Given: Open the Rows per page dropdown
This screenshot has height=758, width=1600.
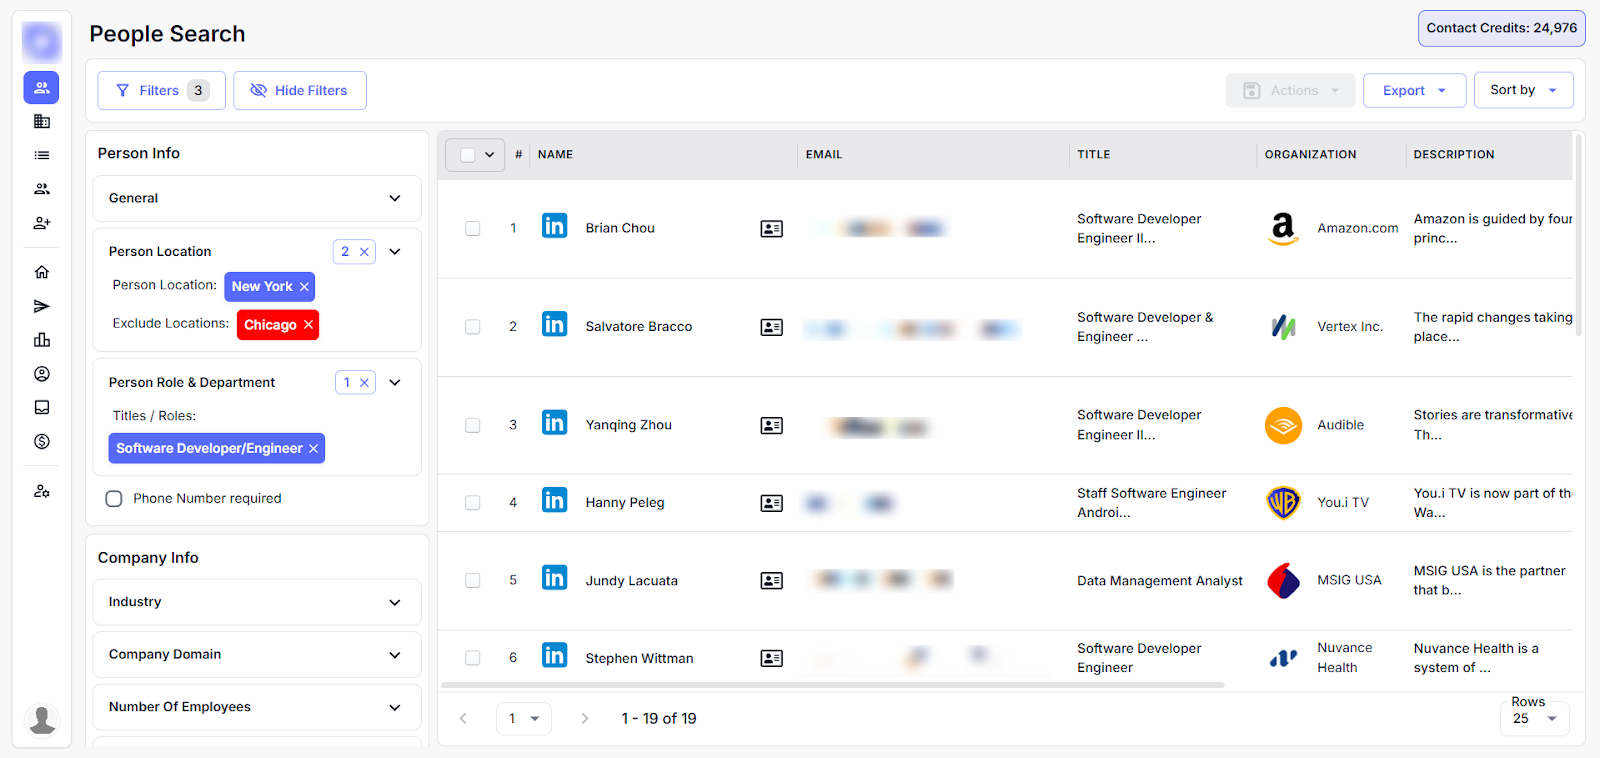Looking at the screenshot, I should pyautogui.click(x=1534, y=718).
